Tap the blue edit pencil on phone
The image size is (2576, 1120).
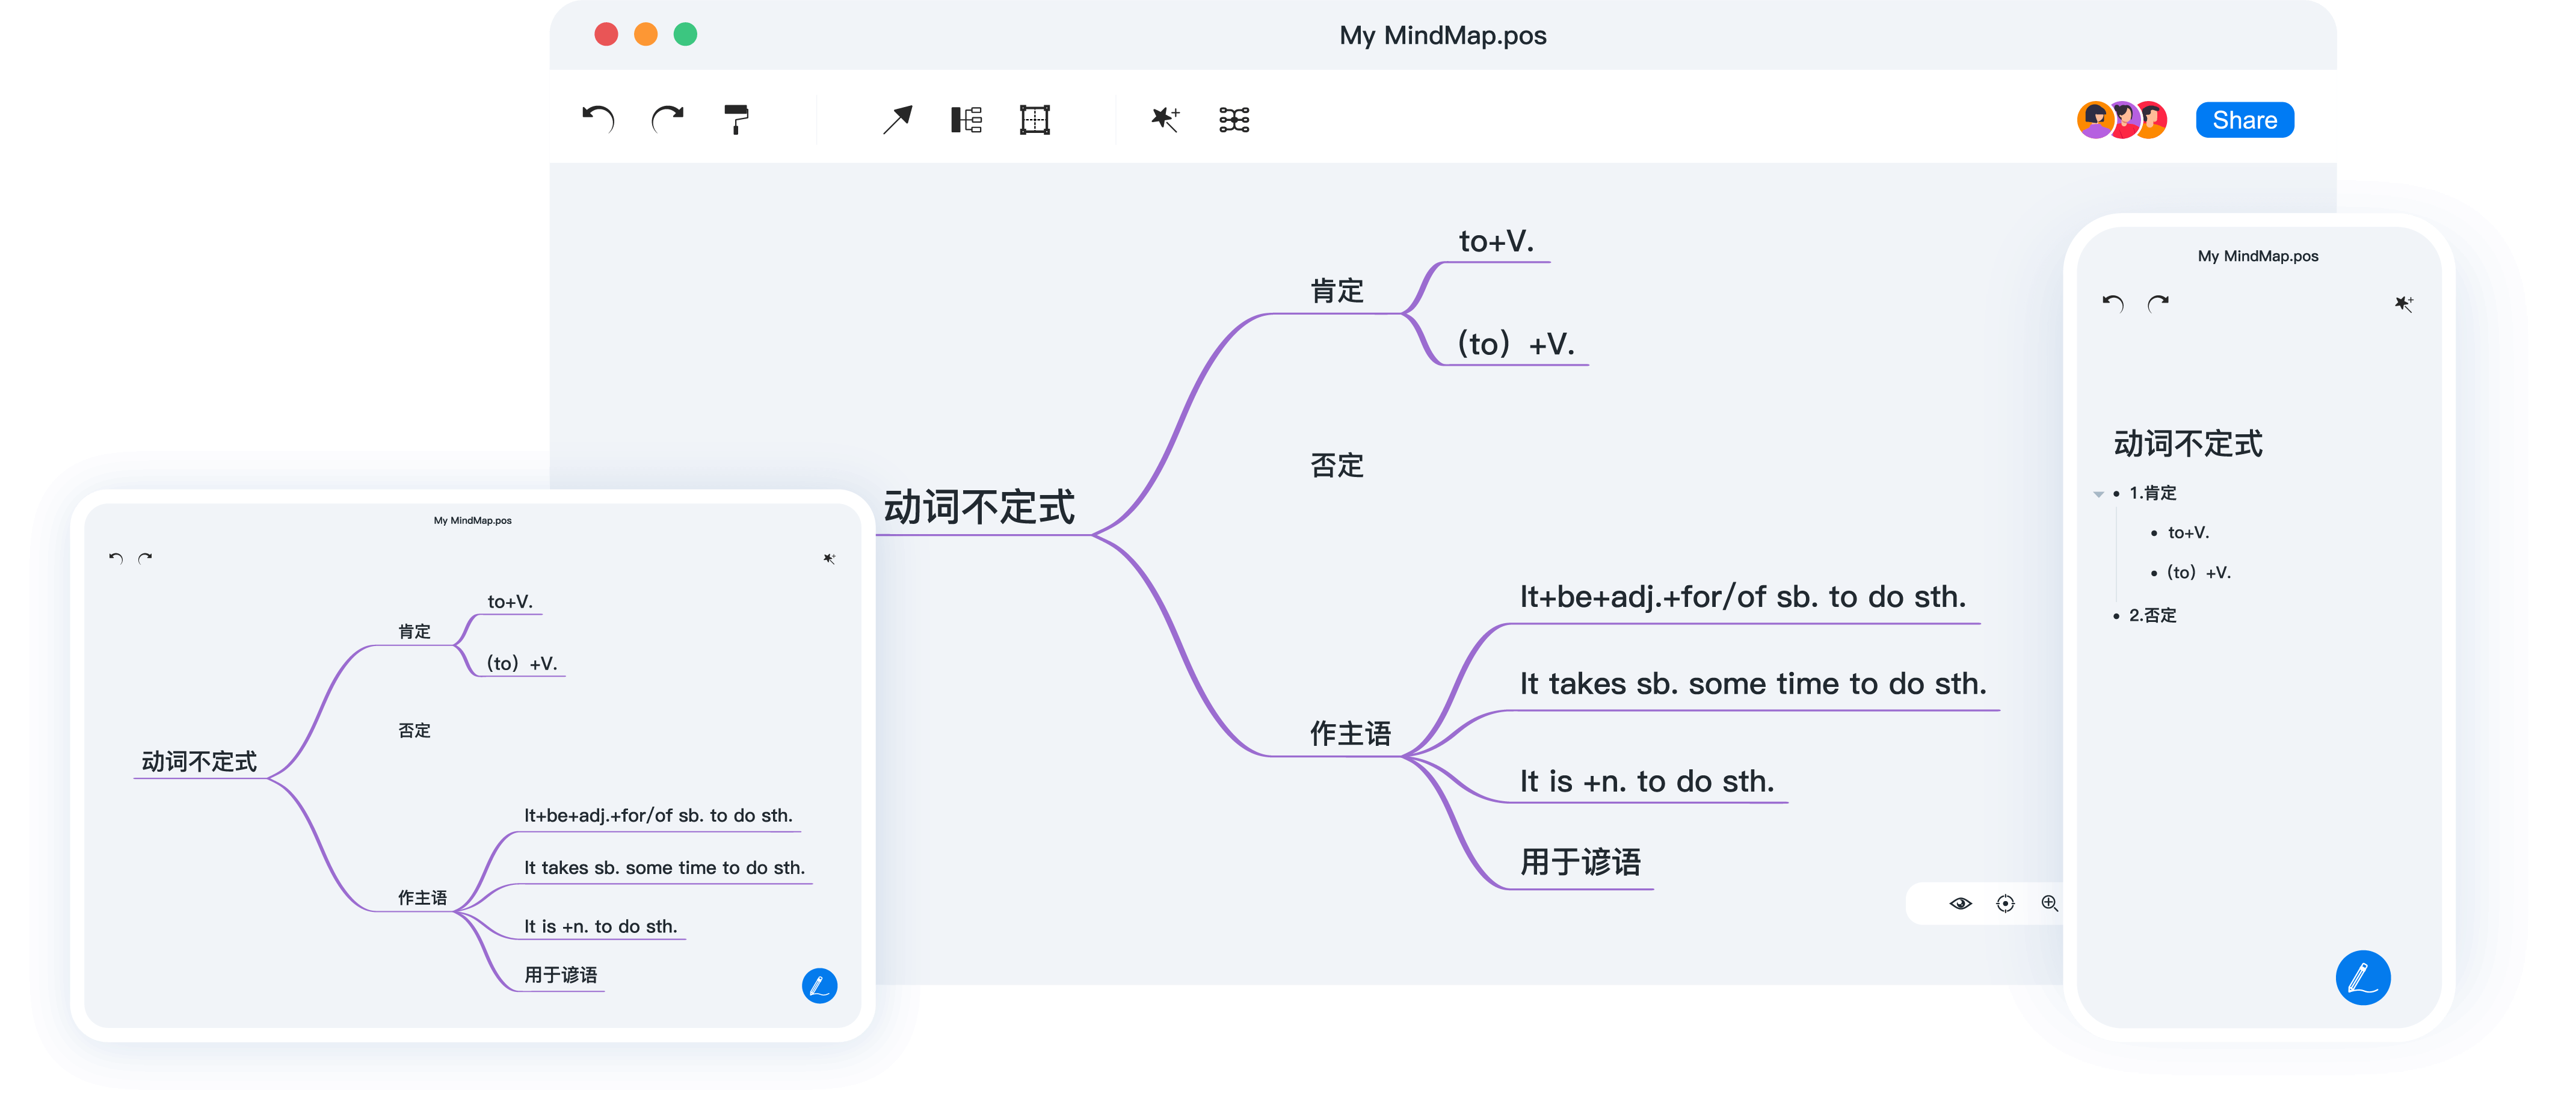pos(2362,977)
